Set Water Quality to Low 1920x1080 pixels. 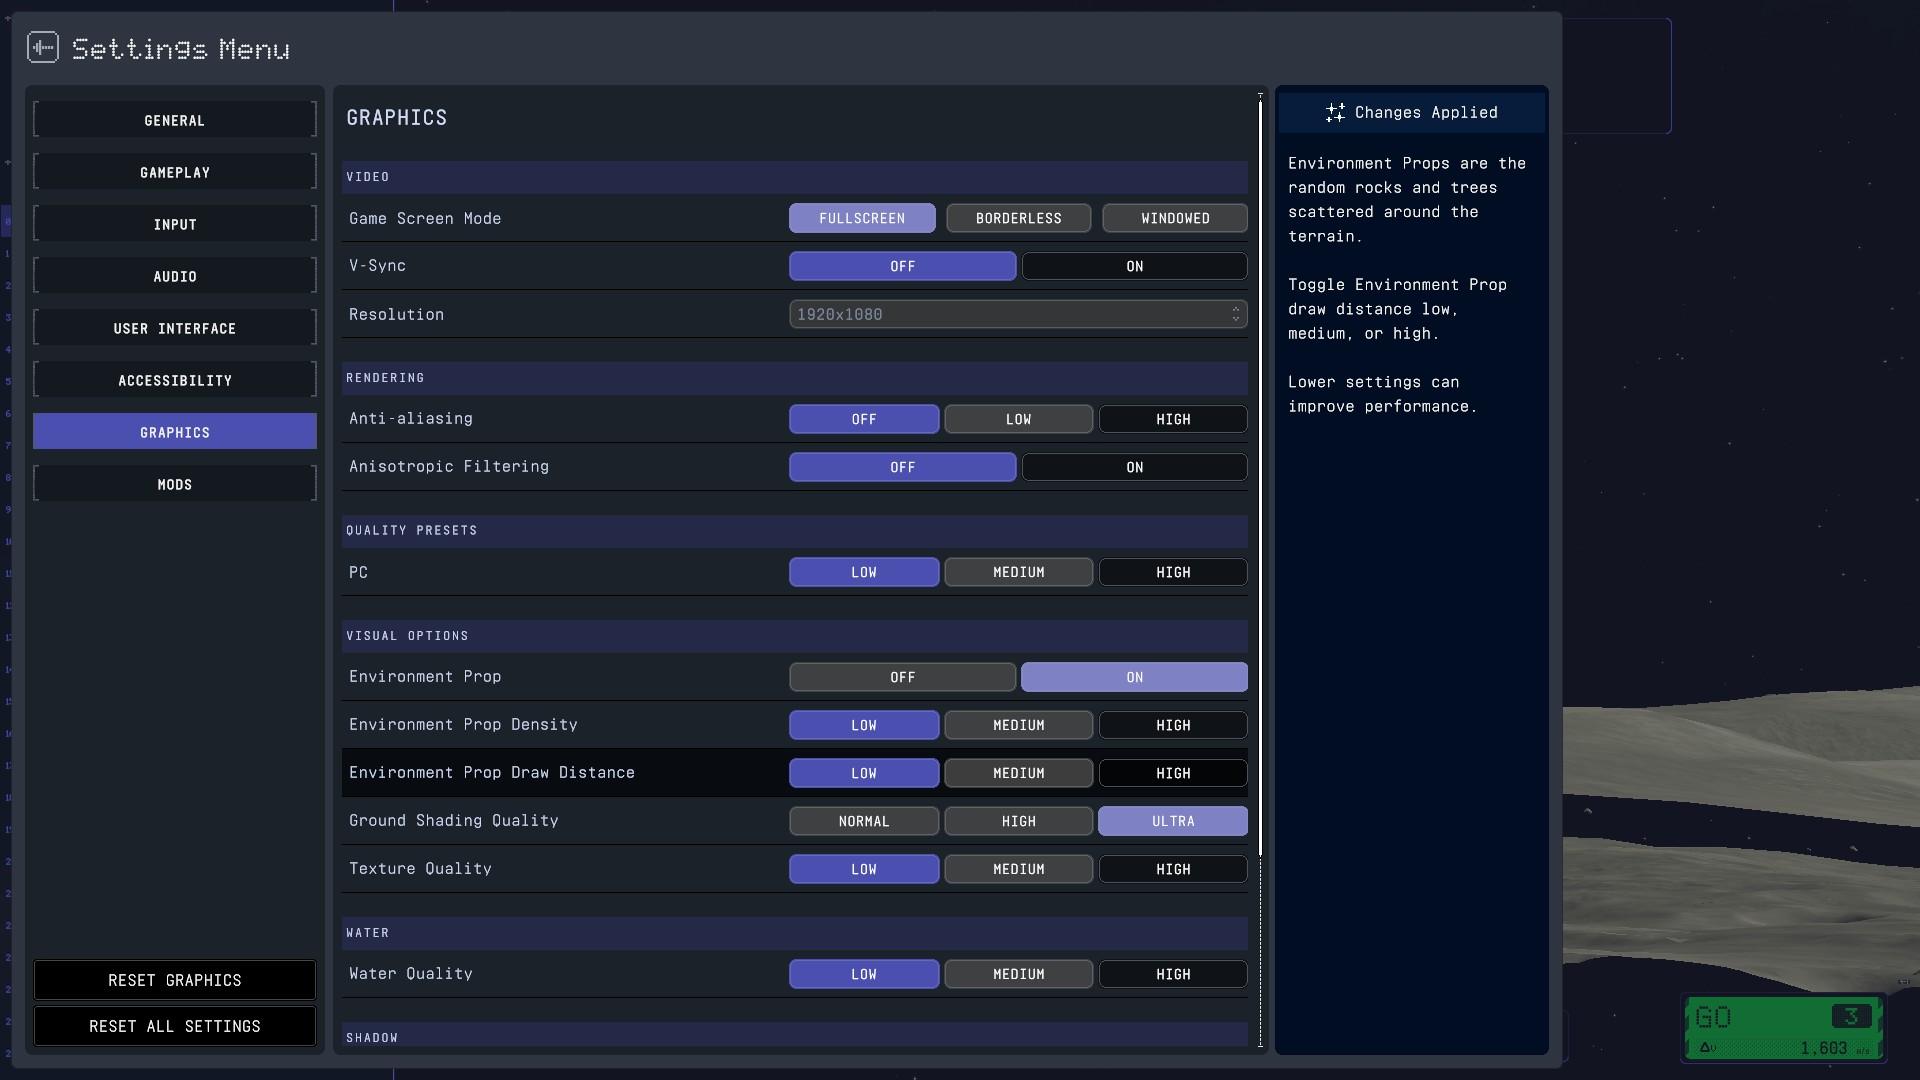tap(864, 974)
